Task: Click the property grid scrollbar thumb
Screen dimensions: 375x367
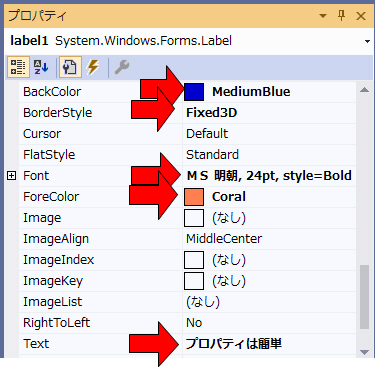Action: pos(365,297)
